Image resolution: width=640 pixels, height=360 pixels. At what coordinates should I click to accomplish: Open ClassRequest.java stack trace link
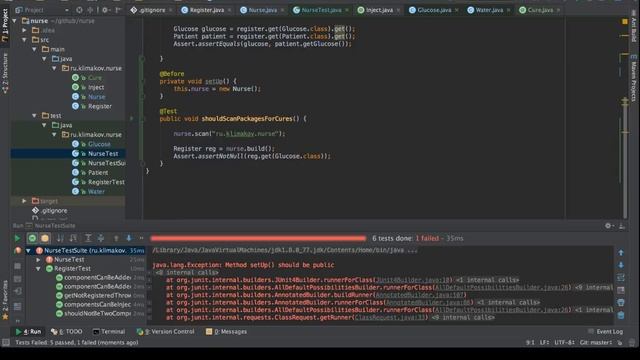tap(389, 318)
